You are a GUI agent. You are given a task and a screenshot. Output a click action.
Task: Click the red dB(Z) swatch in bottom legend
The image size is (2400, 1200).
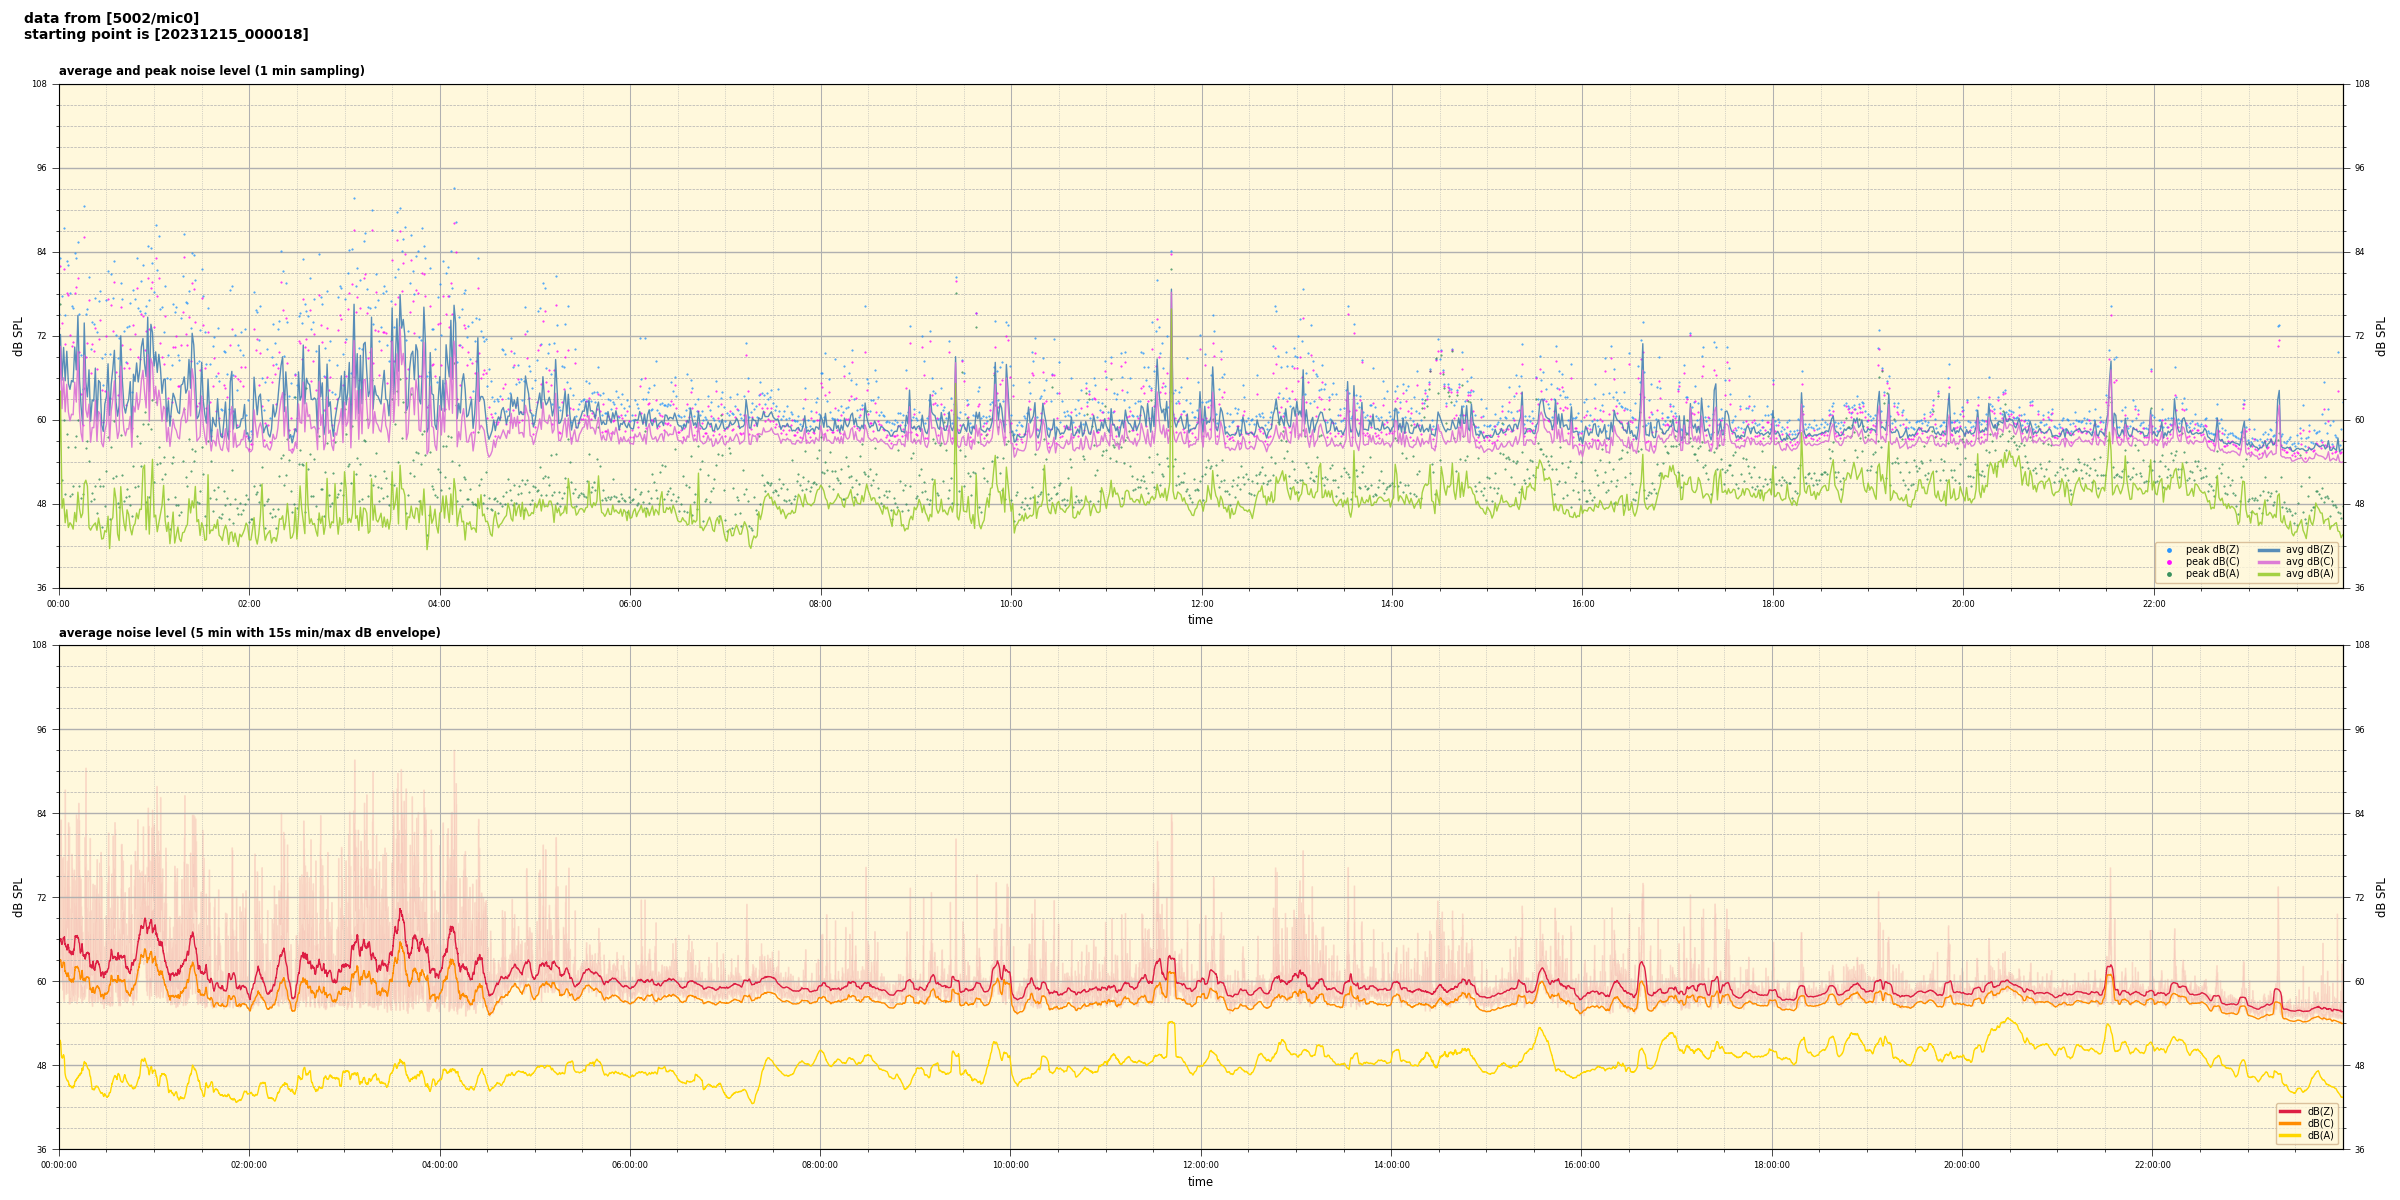(2290, 1111)
